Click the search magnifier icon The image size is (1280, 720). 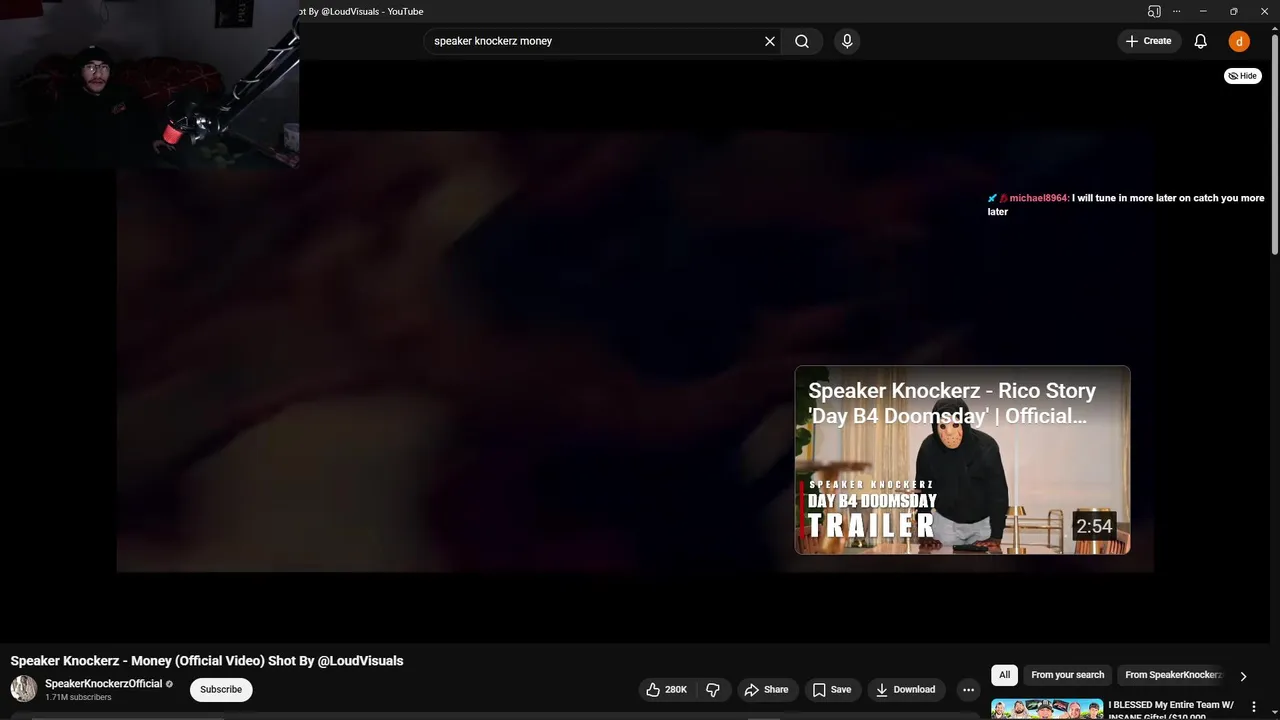(802, 41)
